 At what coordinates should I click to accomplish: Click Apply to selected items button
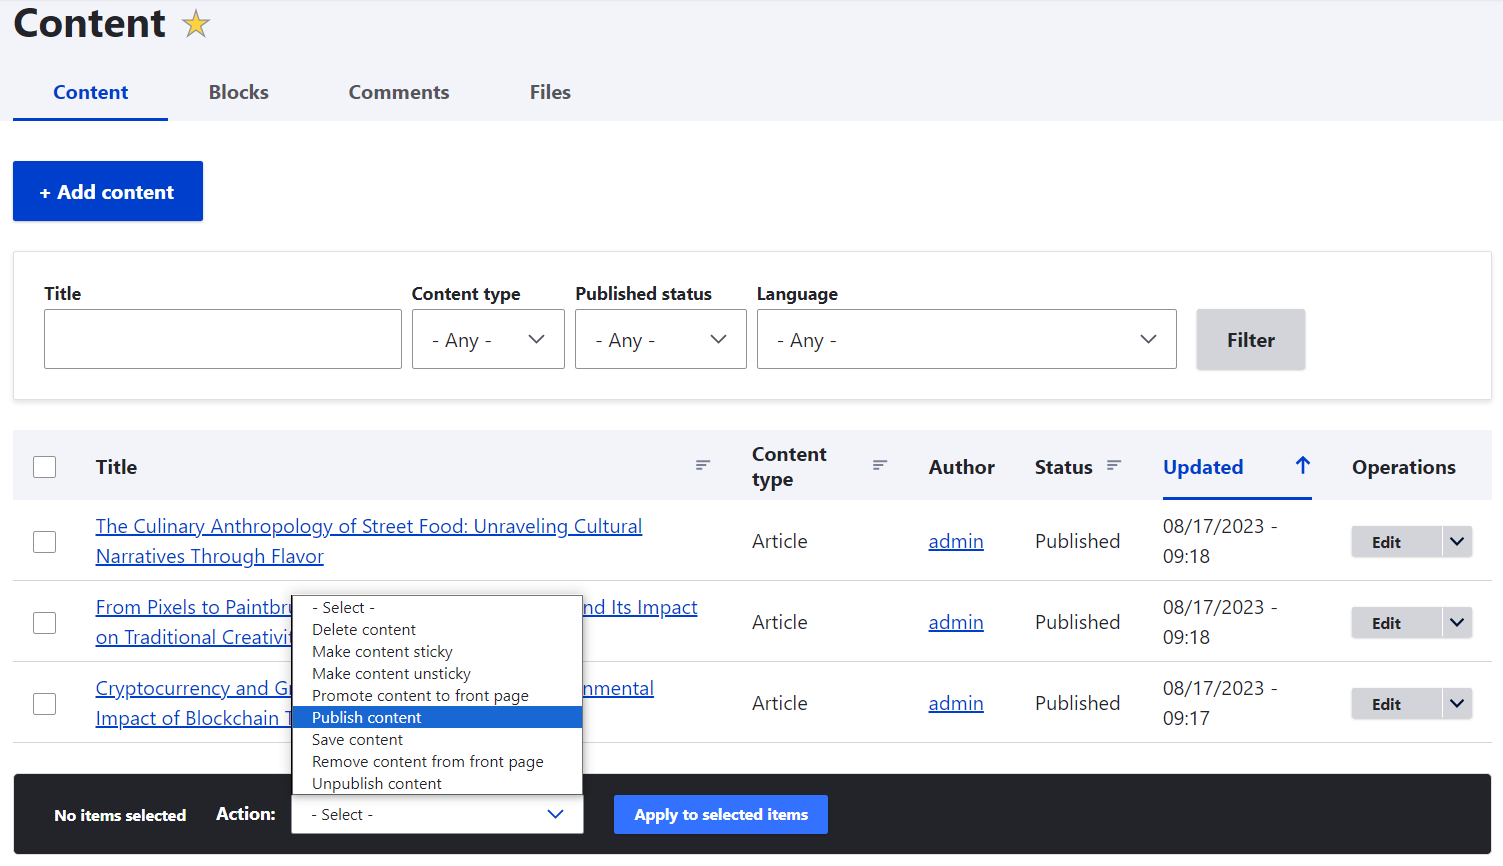(x=720, y=815)
